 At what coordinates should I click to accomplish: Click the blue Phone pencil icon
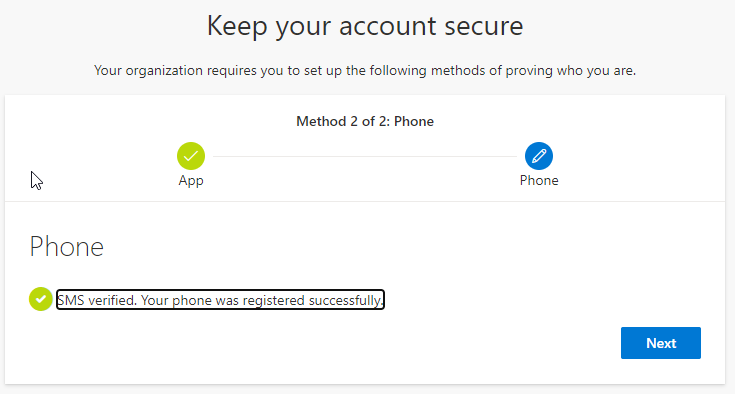(539, 156)
